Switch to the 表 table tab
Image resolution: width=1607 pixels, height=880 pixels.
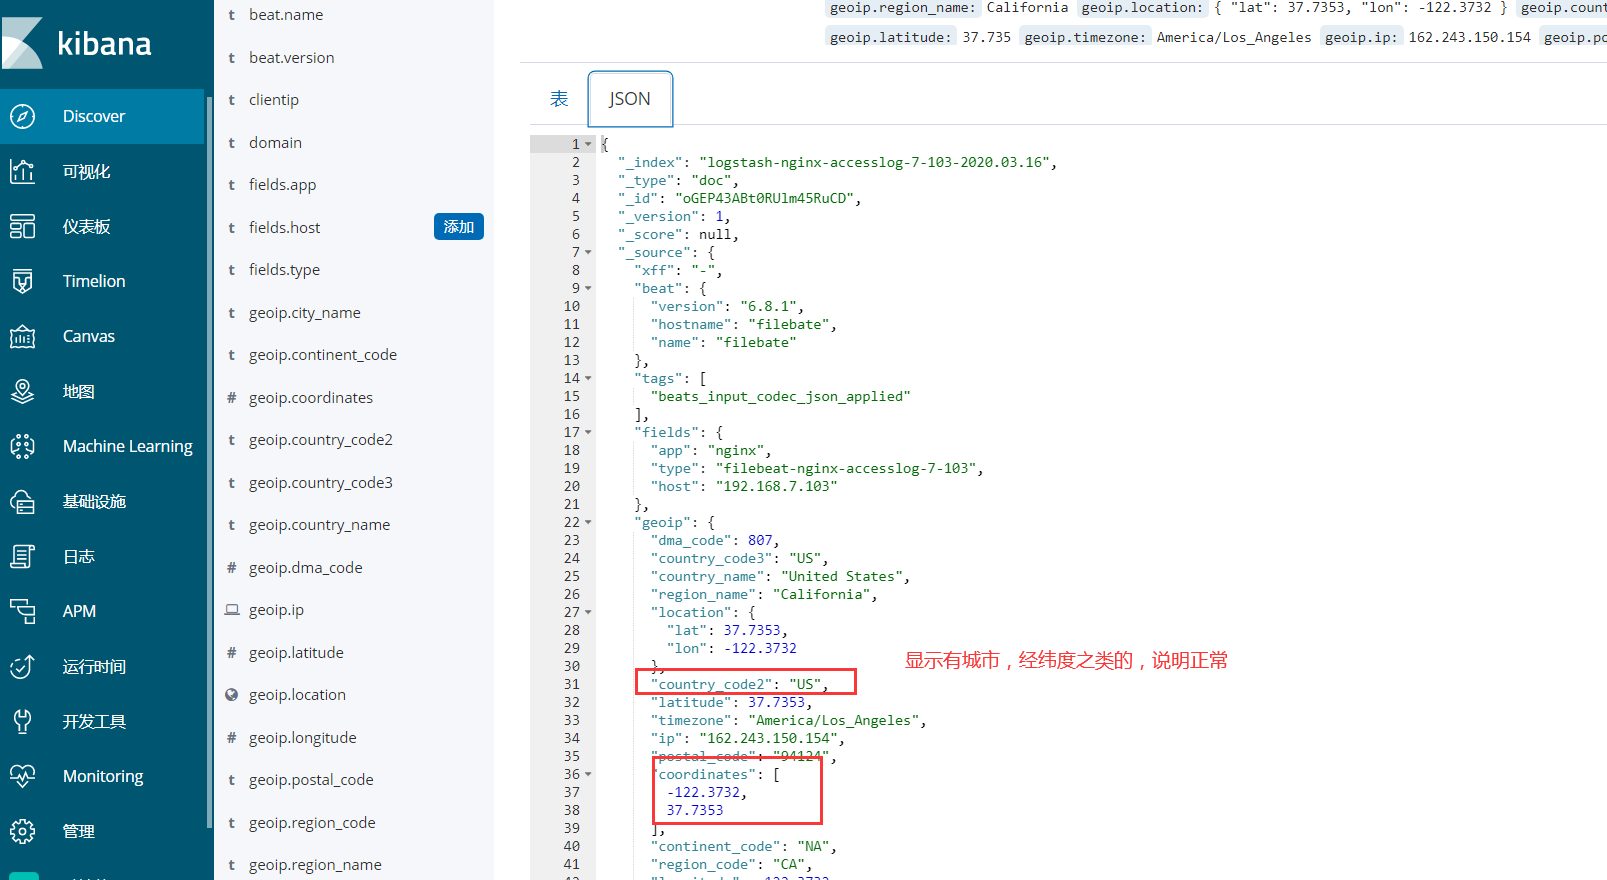[559, 99]
